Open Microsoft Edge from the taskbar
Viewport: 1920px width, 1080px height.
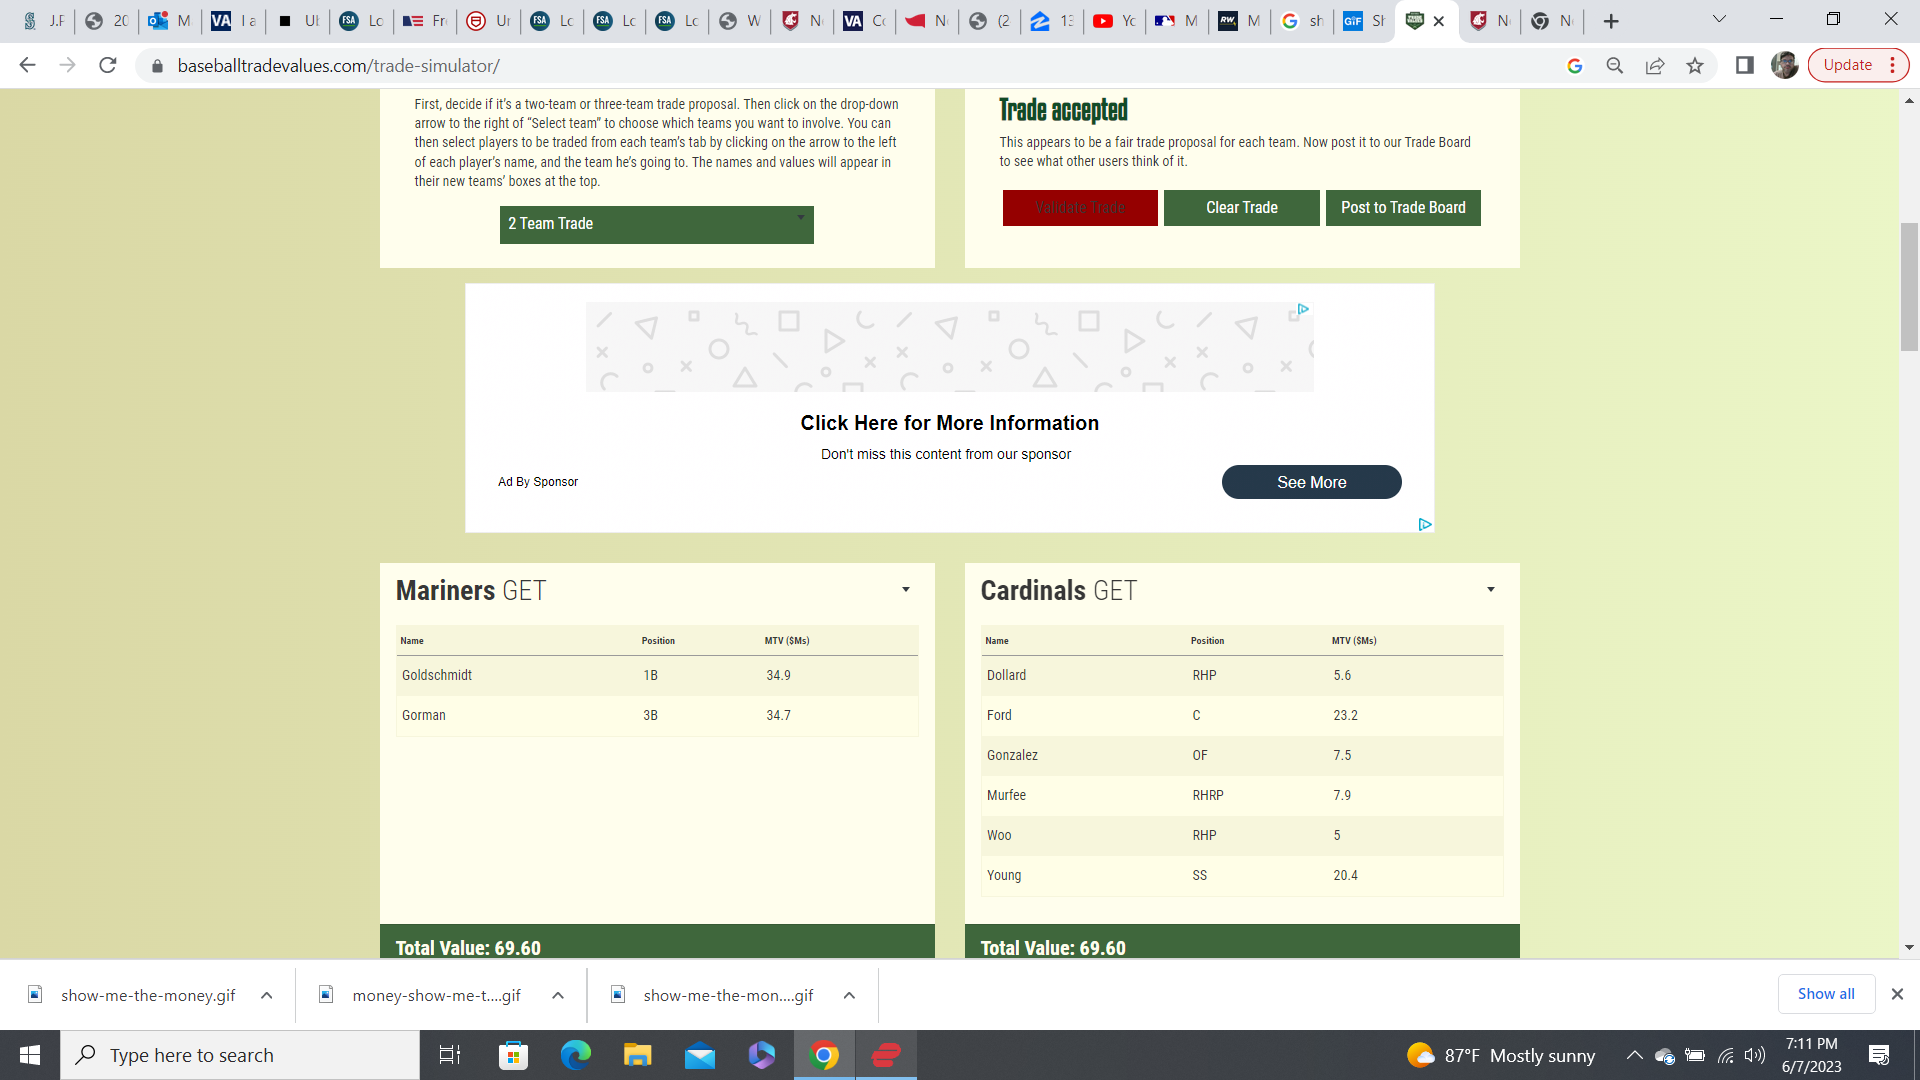(575, 1055)
